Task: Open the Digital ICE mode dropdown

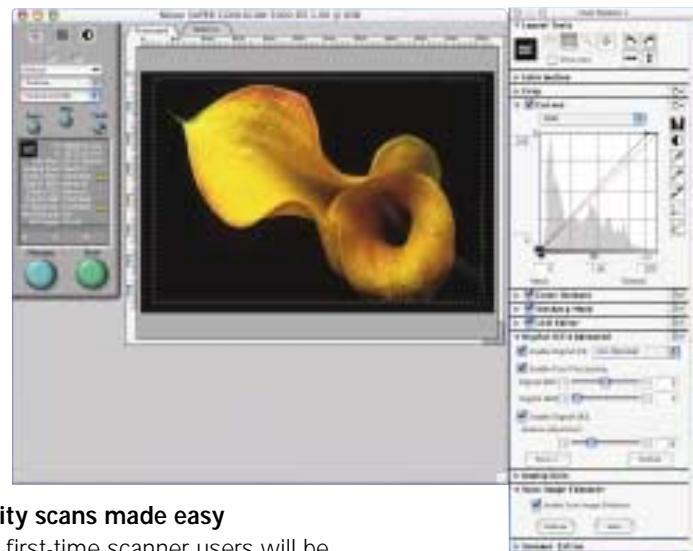Action: [636, 351]
